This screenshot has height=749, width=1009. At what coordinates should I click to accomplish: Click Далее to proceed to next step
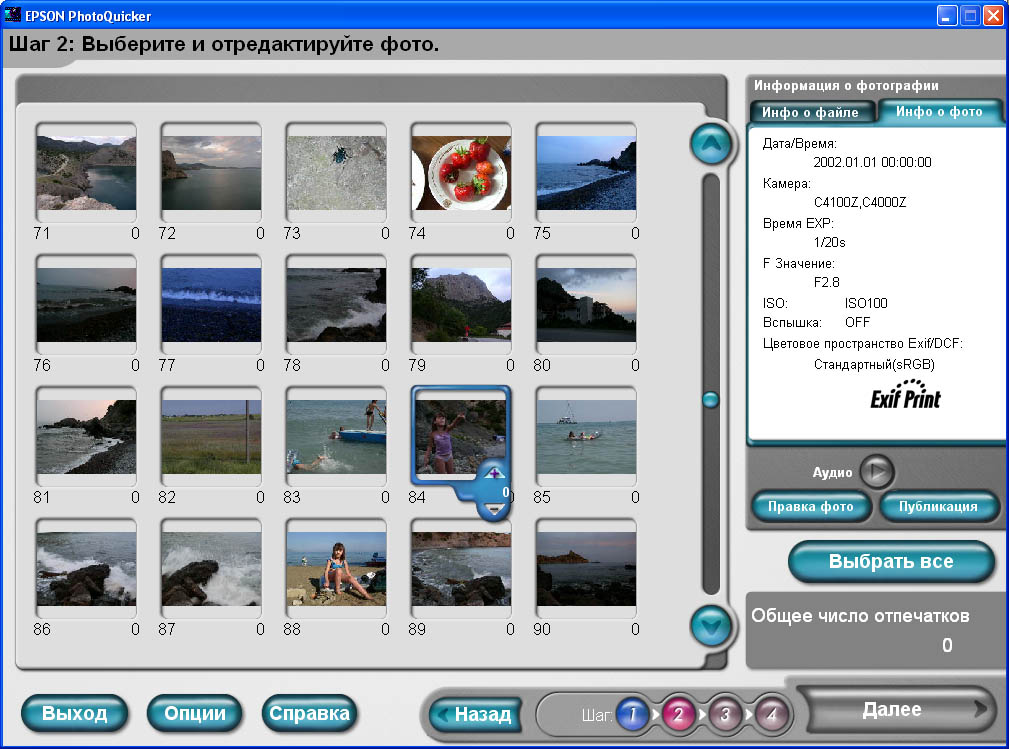coord(891,709)
